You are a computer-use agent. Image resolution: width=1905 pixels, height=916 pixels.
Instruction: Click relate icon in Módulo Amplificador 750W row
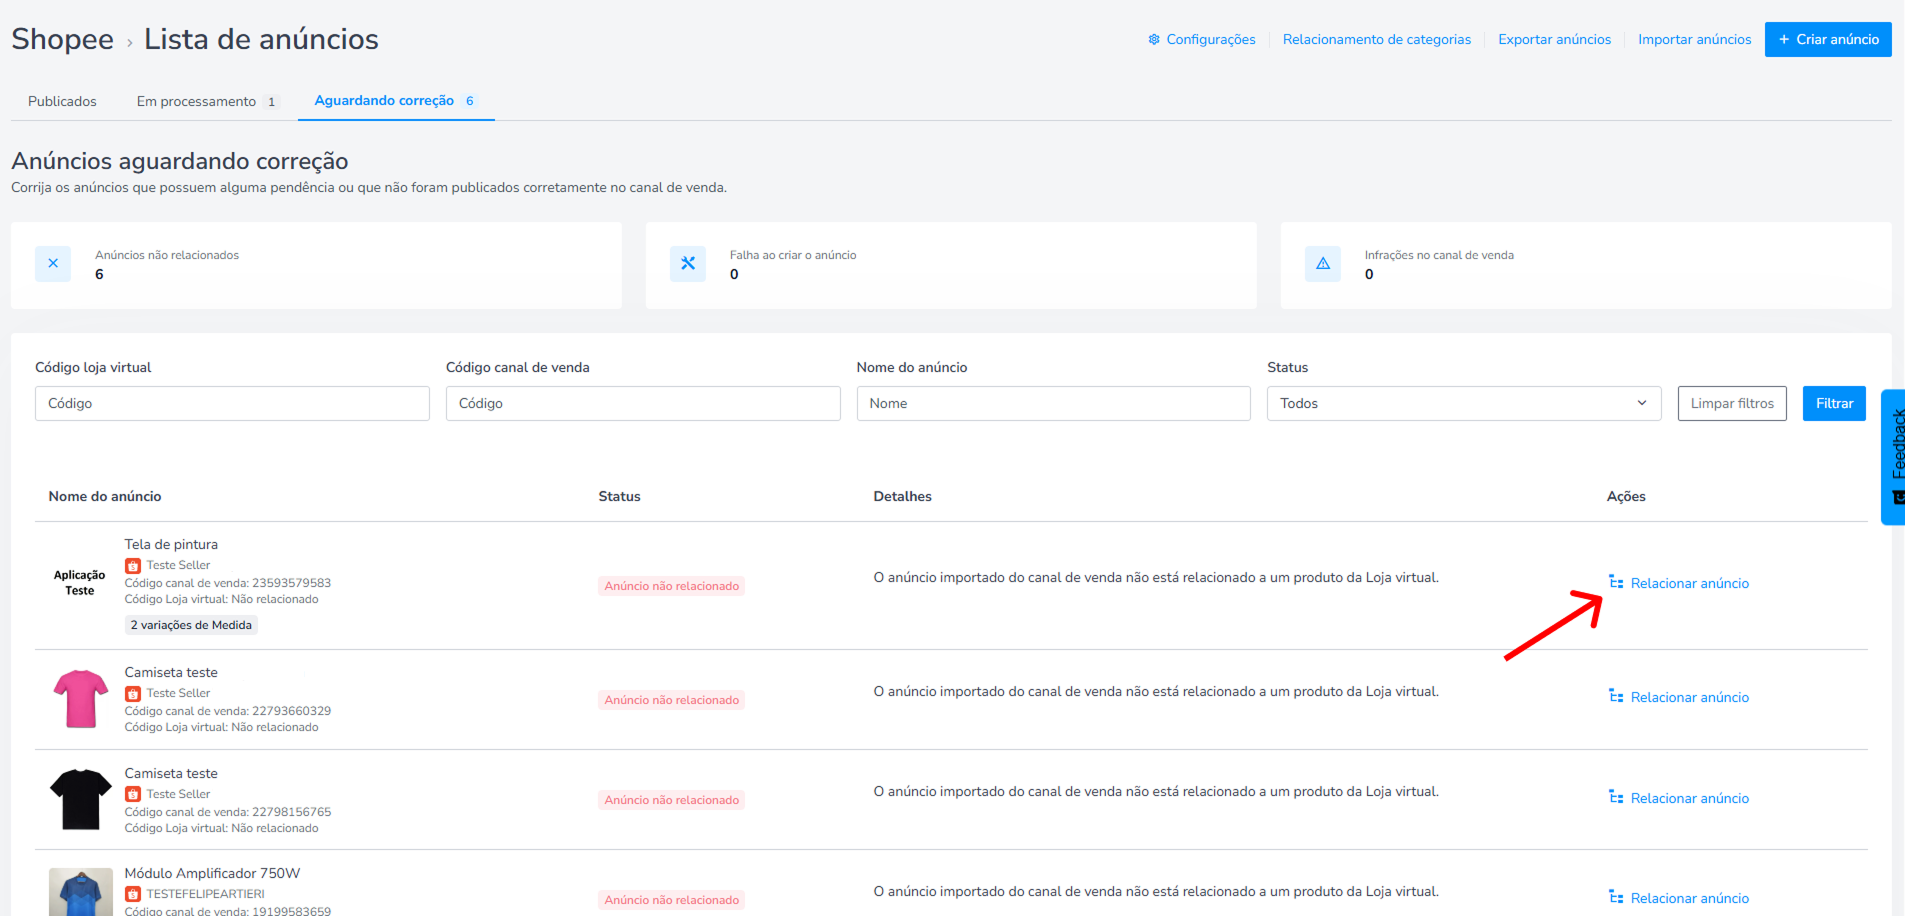click(x=1616, y=897)
